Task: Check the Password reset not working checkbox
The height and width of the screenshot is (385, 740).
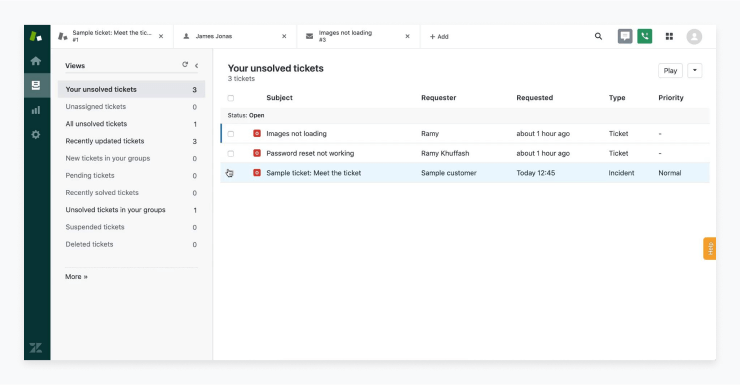Action: click(x=231, y=154)
